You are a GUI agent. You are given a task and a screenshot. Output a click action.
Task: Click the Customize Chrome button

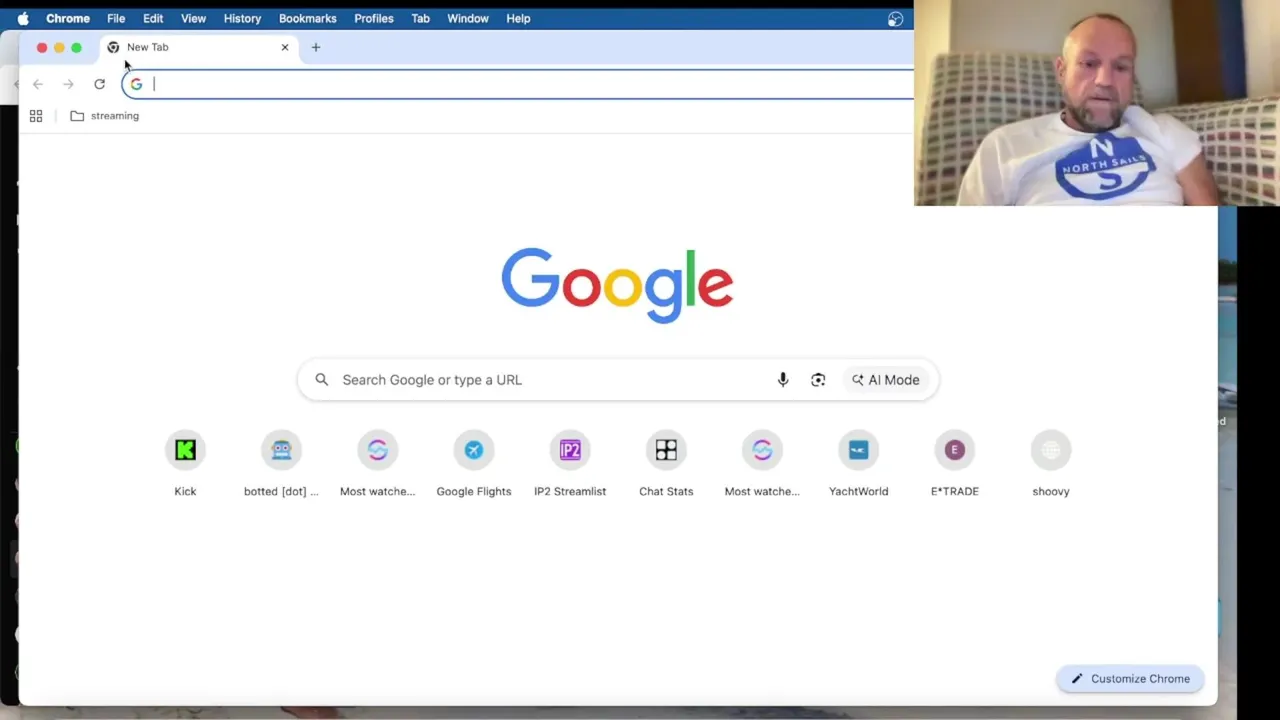1130,679
